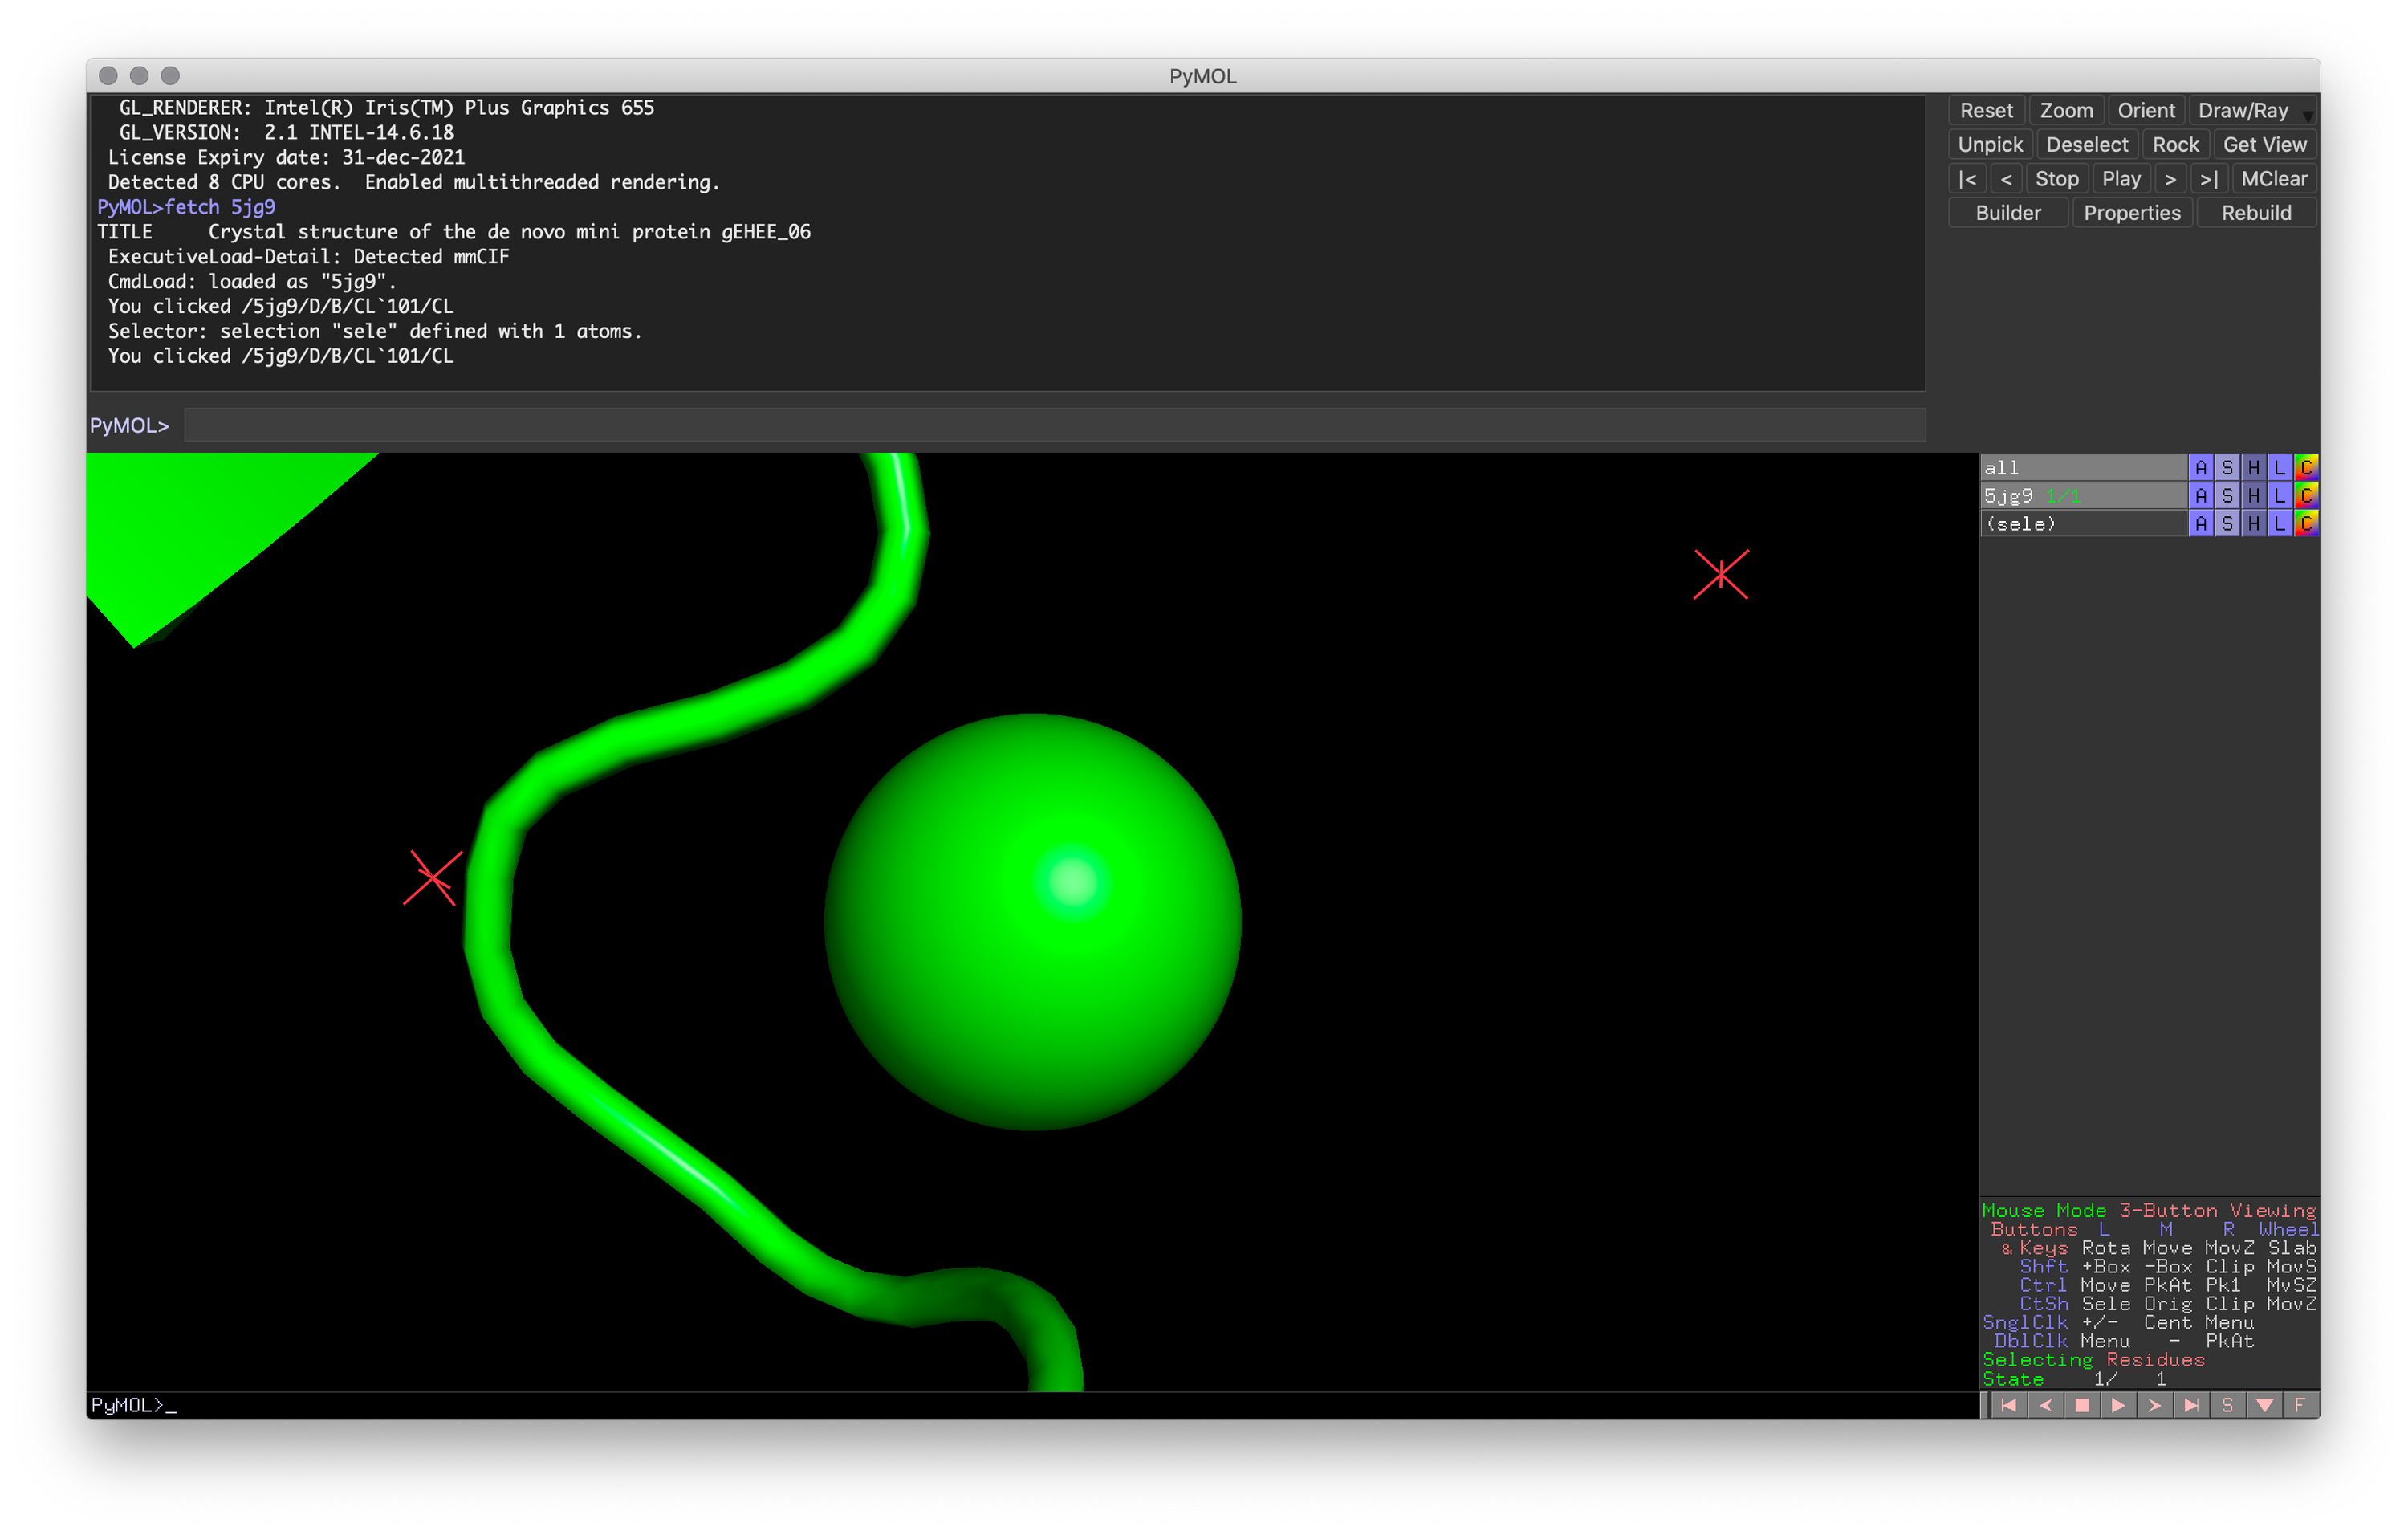Toggle the Rock animation button
Image resolution: width=2408 pixels, height=1535 pixels.
coord(2175,144)
